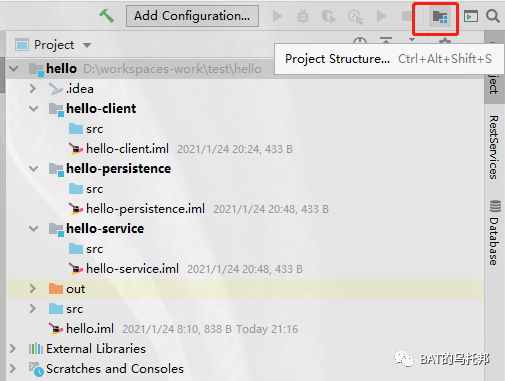The height and width of the screenshot is (381, 505).
Task: Open RestServices side tool window tab
Action: pyautogui.click(x=494, y=147)
